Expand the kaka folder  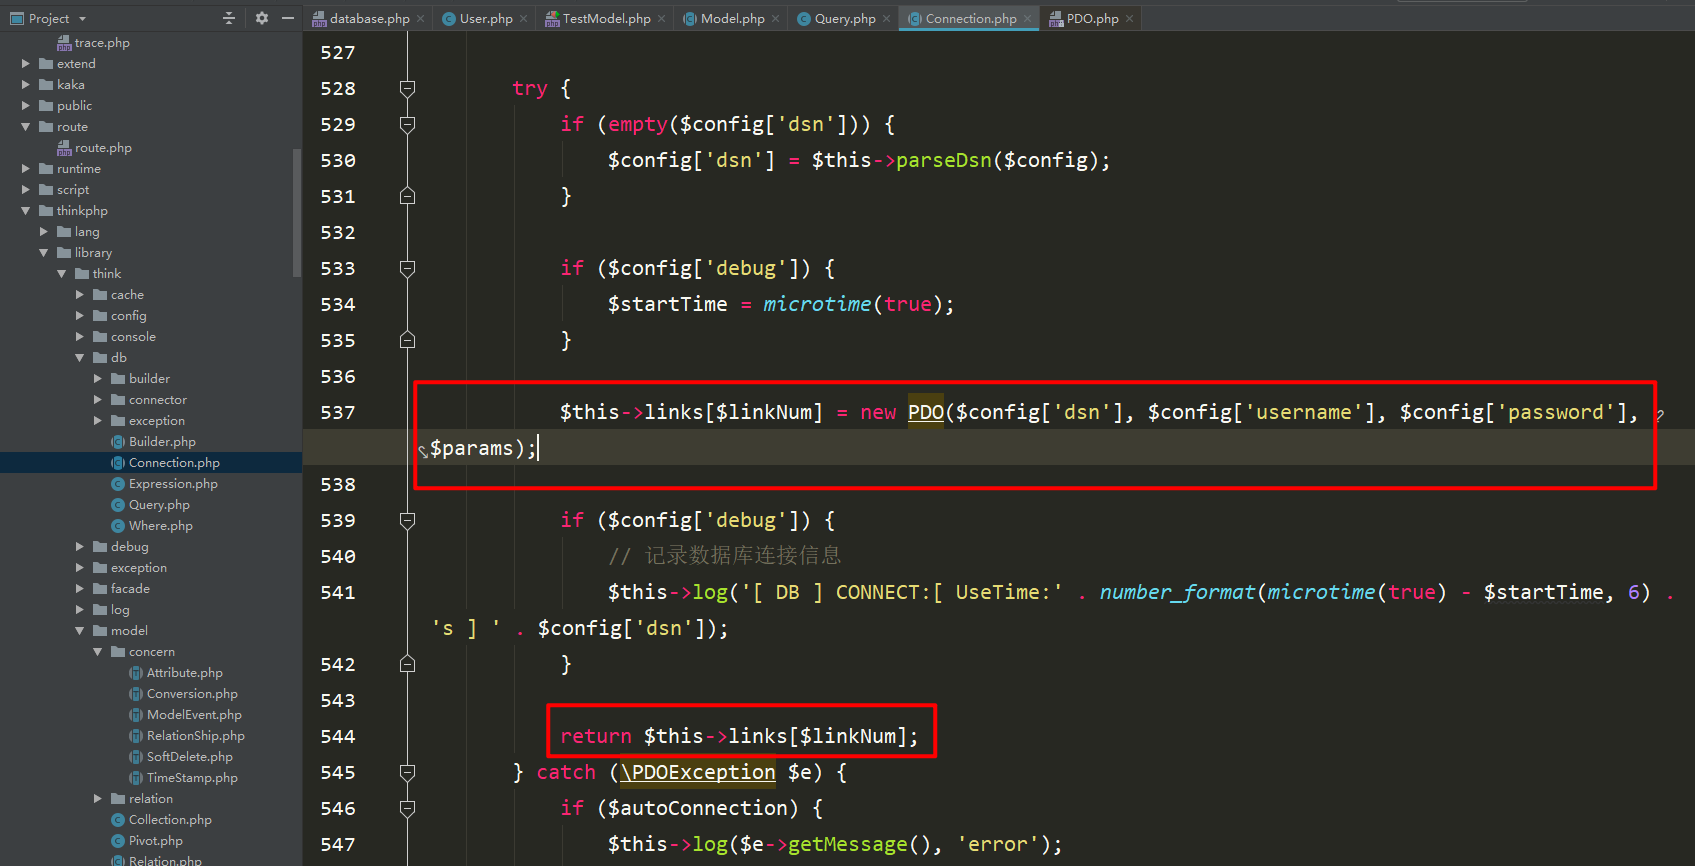coord(26,85)
